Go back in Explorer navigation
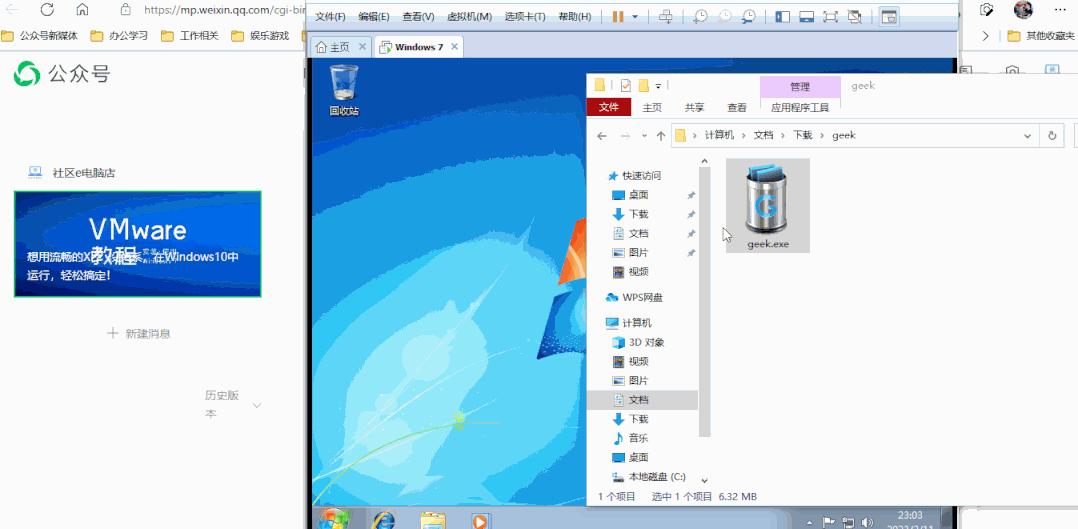The width and height of the screenshot is (1078, 529). click(602, 136)
